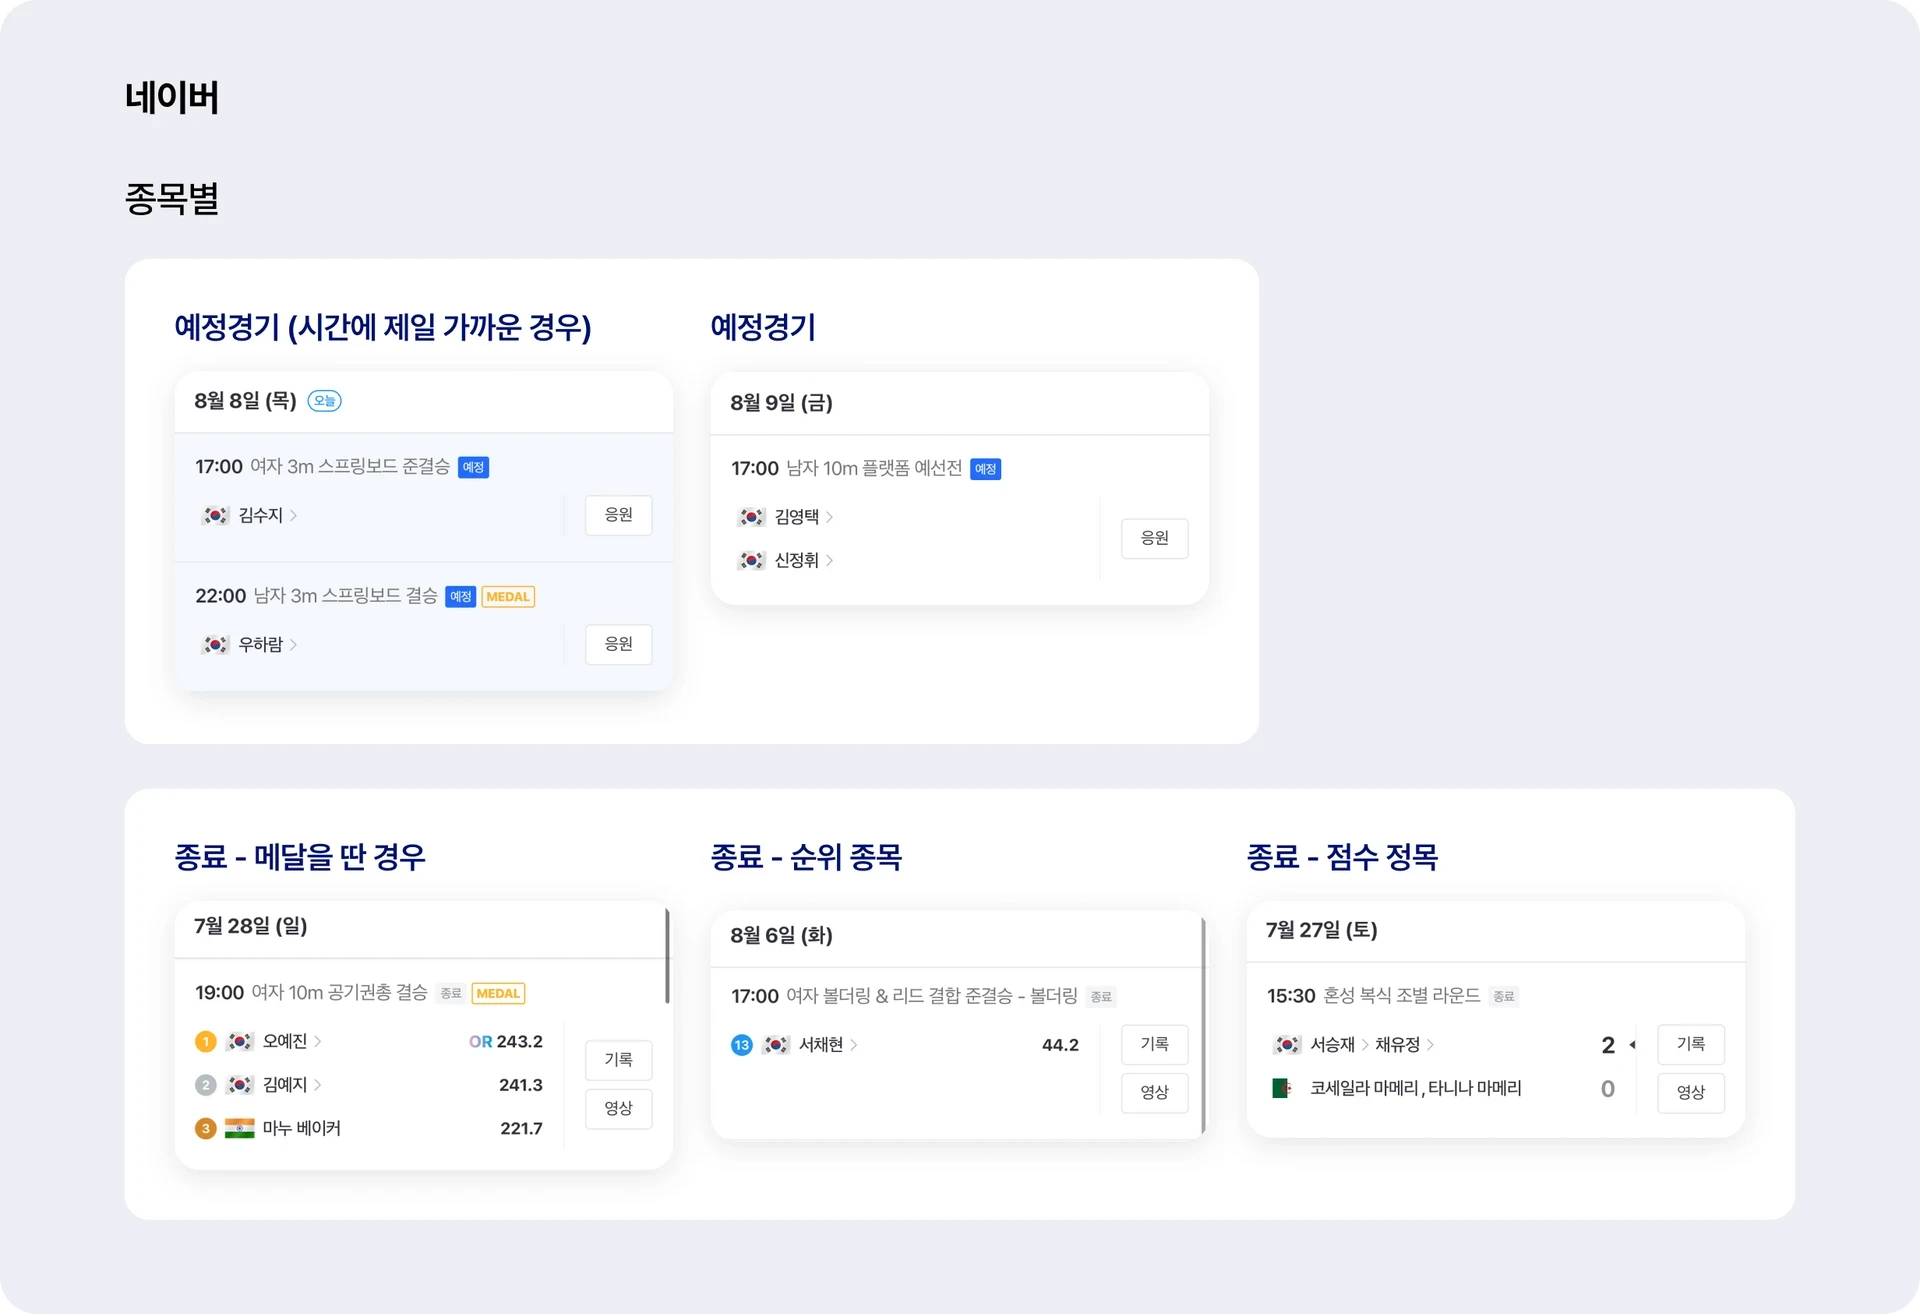
Task: Click the 오늘 badge beside 8월 8일
Action: coord(324,401)
